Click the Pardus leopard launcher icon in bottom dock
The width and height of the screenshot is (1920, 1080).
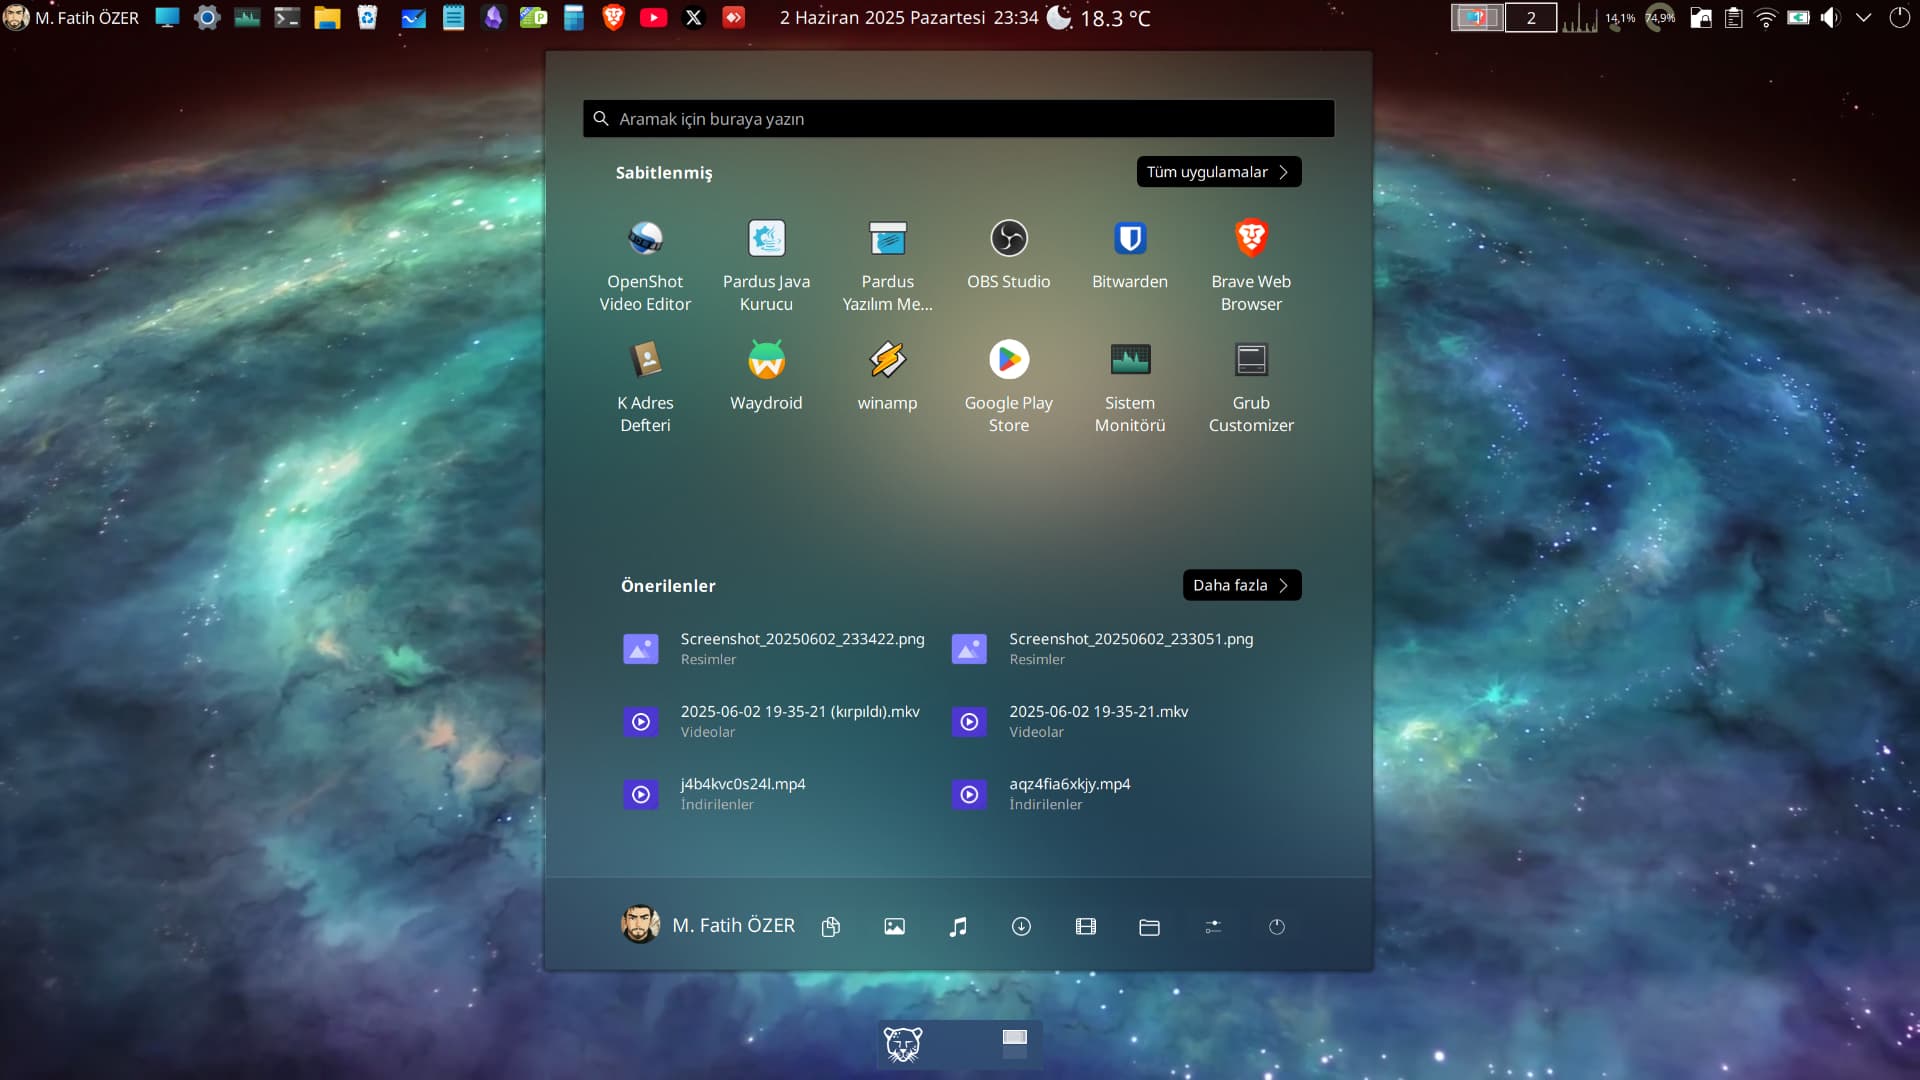(903, 1045)
